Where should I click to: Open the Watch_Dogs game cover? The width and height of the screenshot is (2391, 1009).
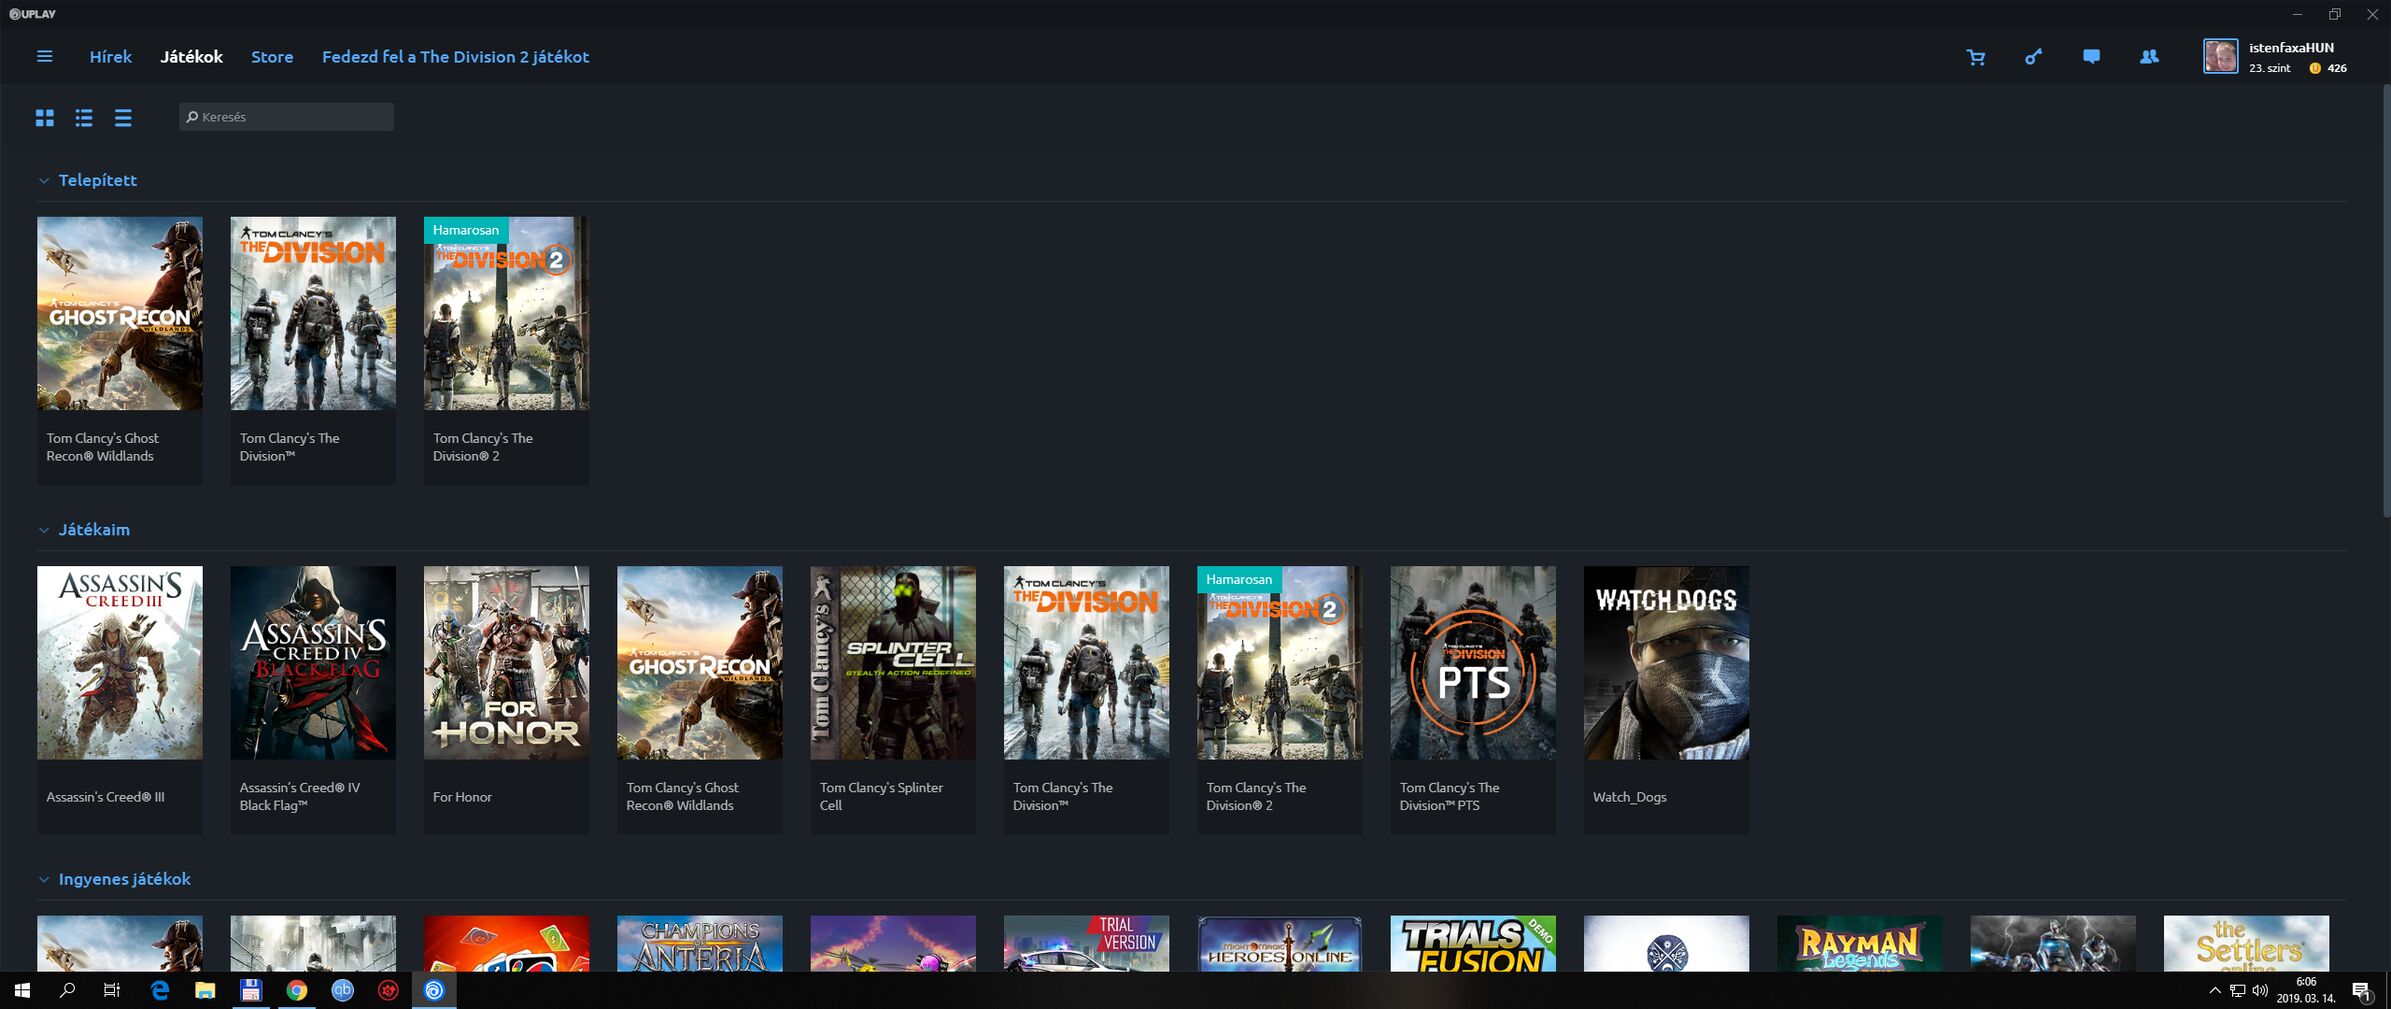tap(1666, 662)
